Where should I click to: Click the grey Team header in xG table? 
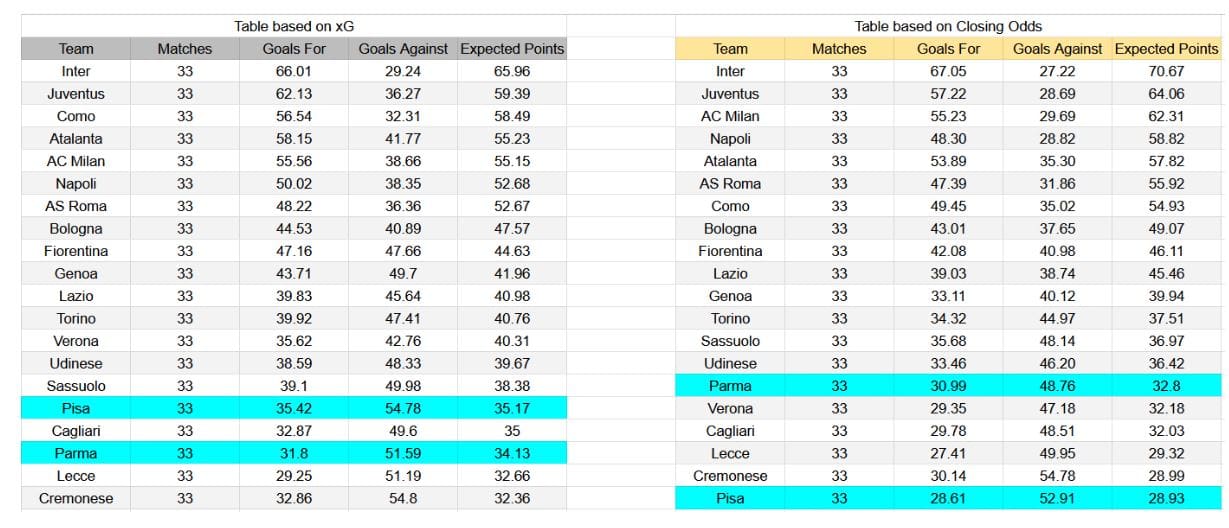click(x=76, y=48)
